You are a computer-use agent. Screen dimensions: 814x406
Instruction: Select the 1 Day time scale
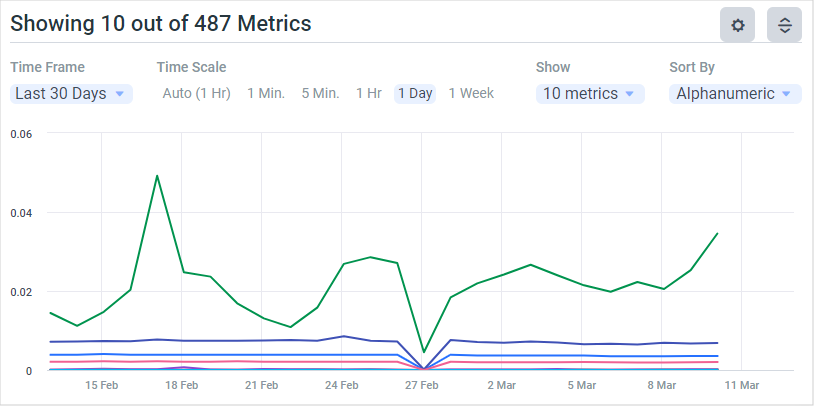415,93
